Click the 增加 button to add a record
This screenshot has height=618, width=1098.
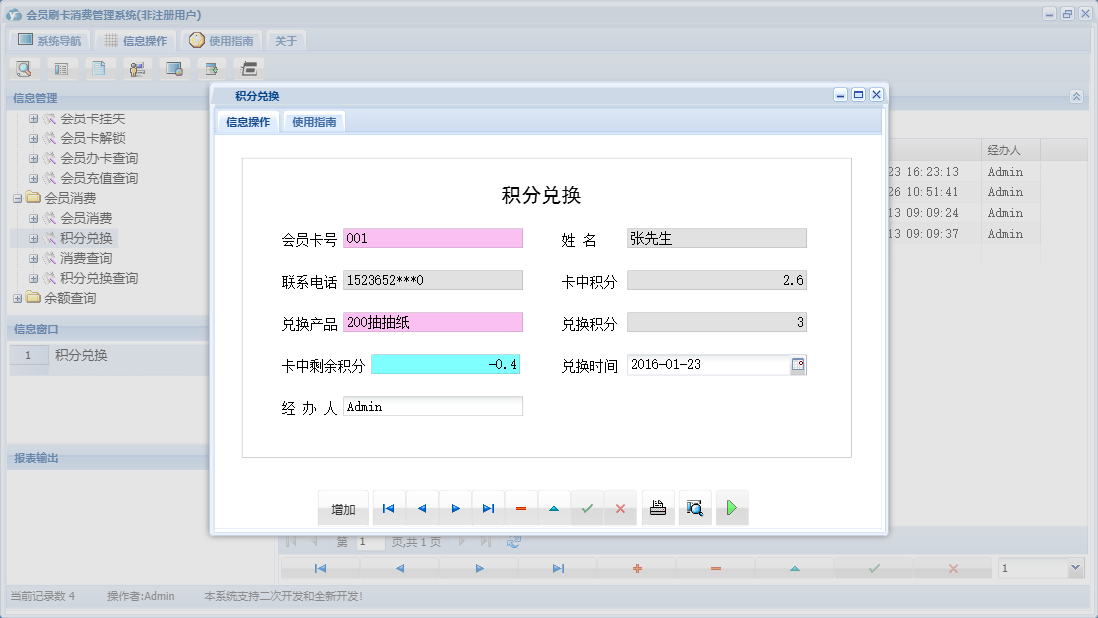click(x=343, y=507)
